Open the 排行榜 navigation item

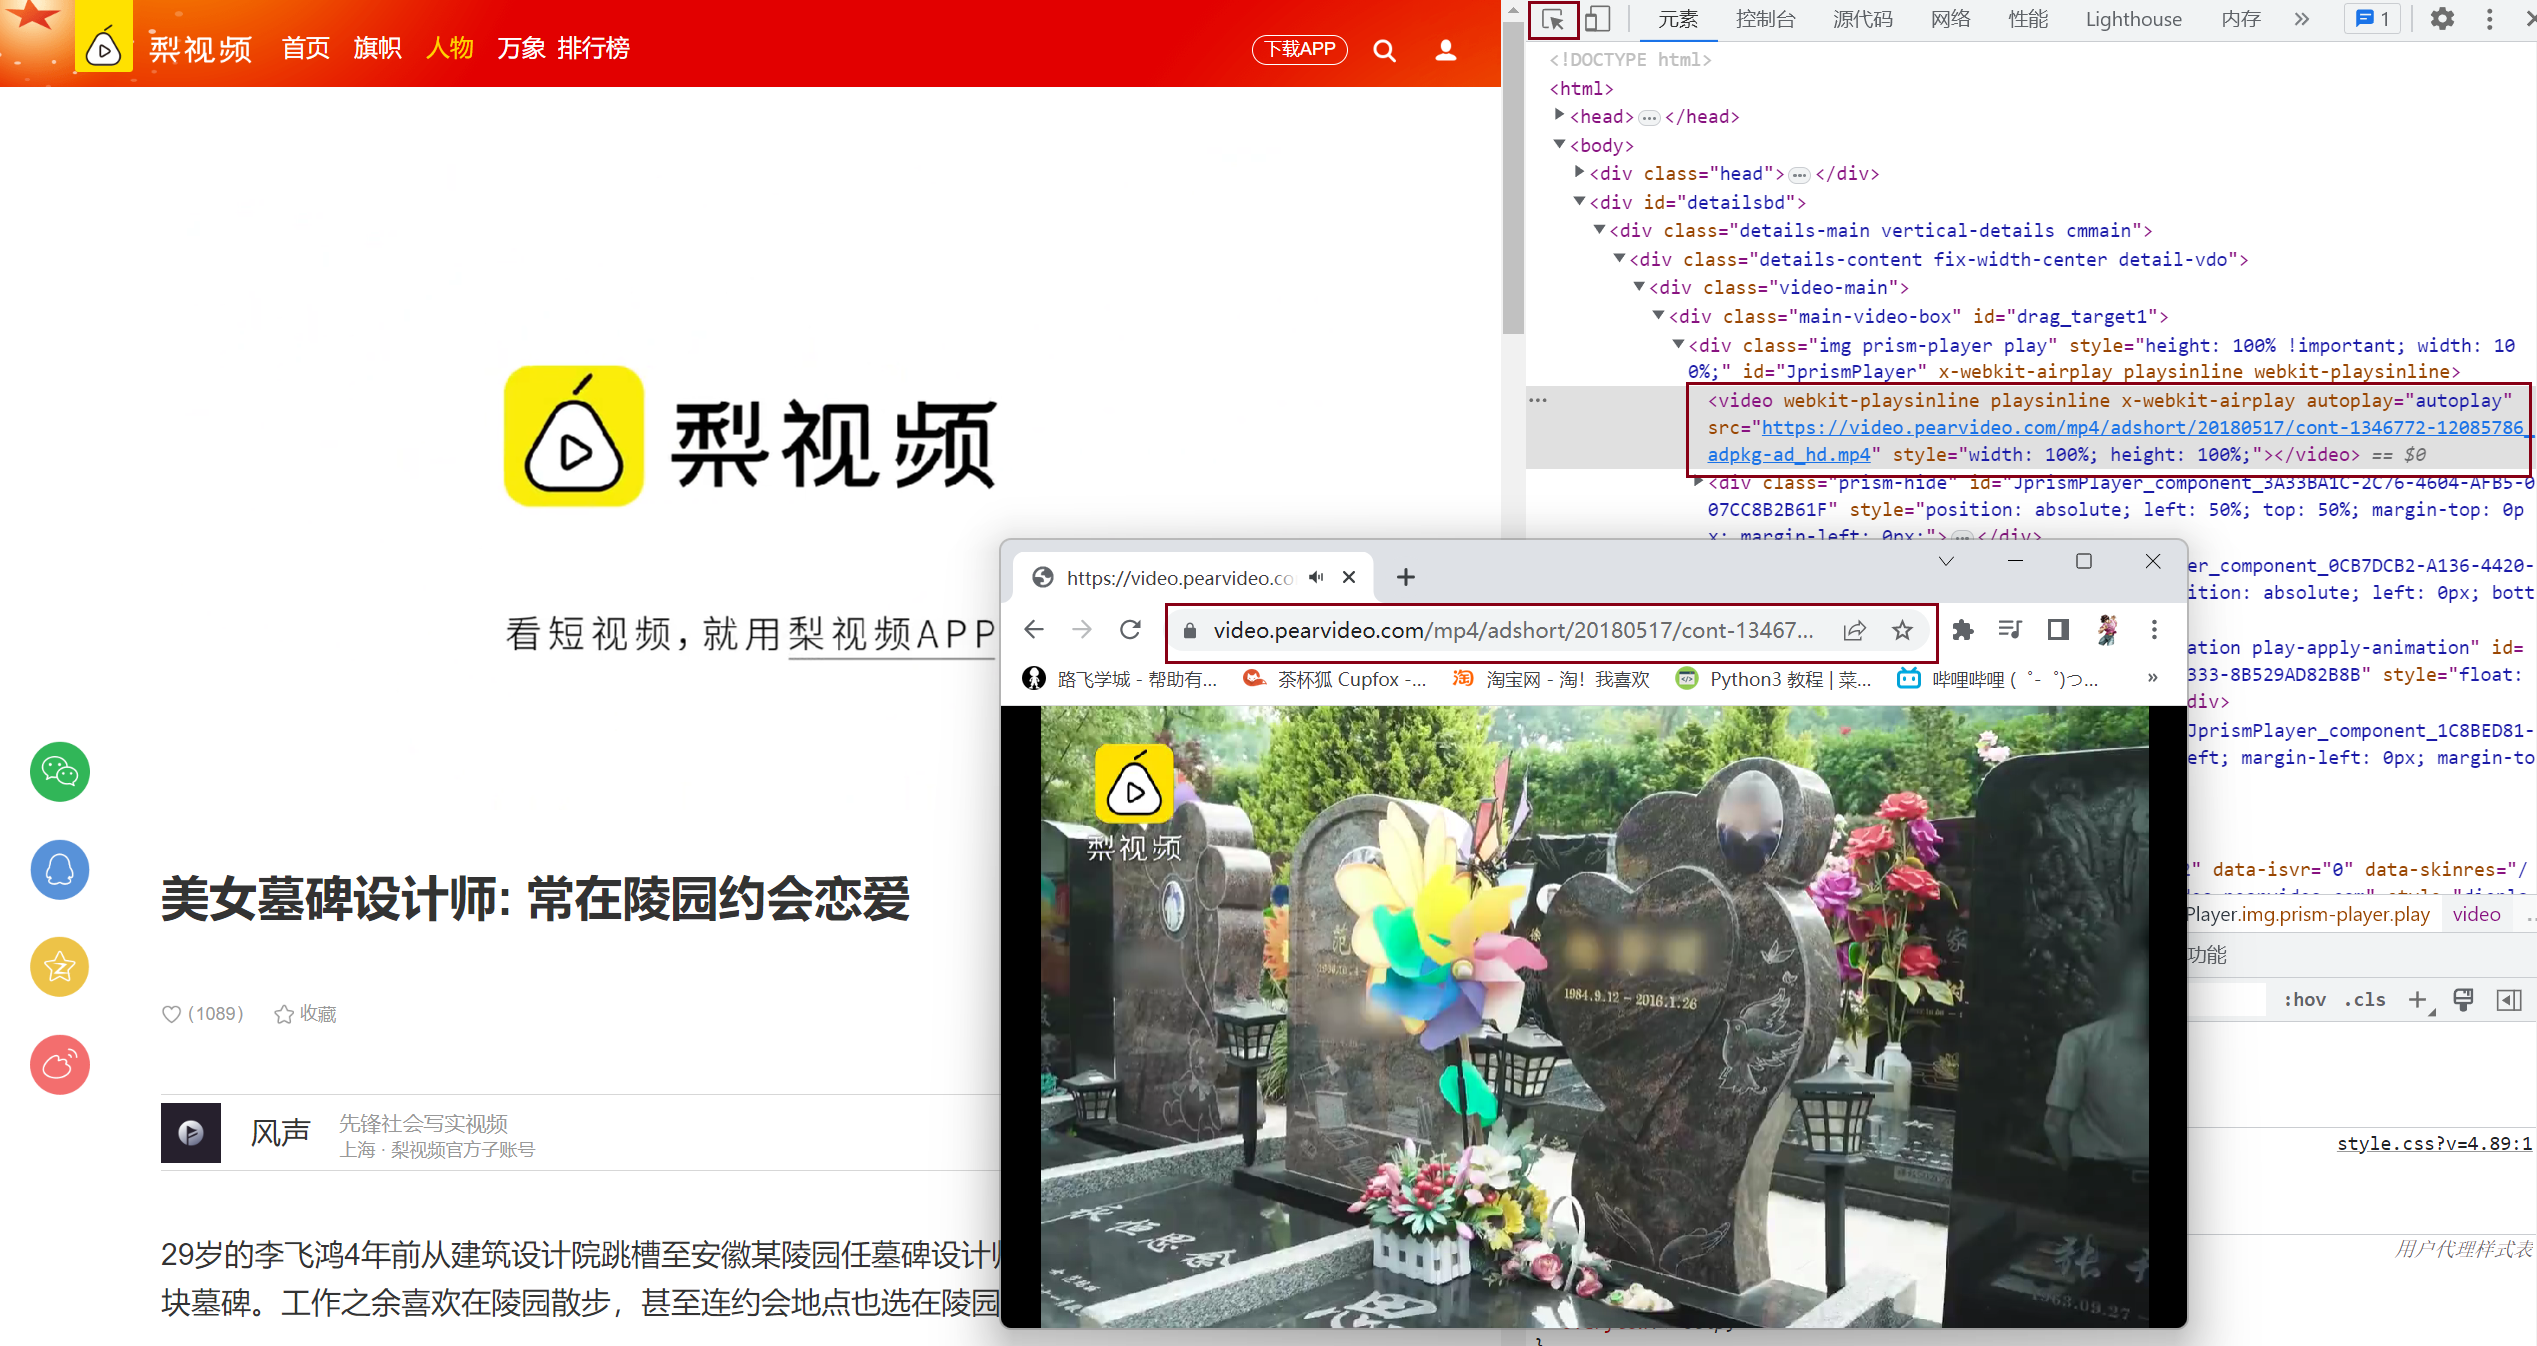593,48
